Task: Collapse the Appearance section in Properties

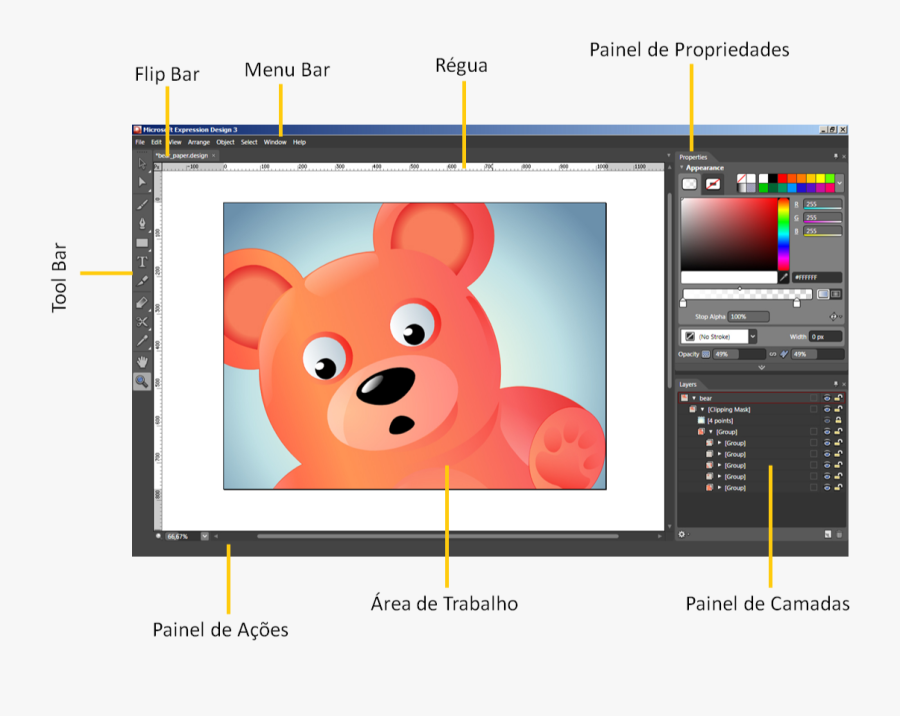Action: pyautogui.click(x=682, y=168)
